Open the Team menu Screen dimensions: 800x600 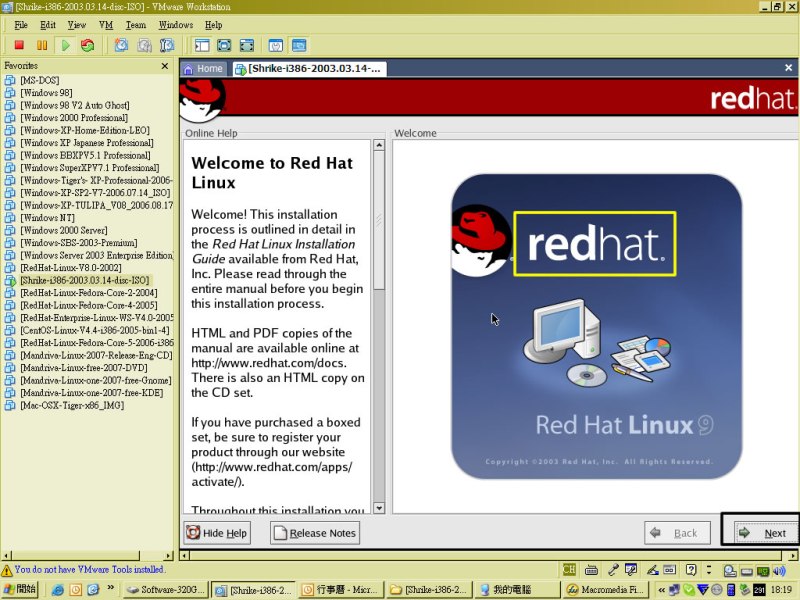point(136,25)
